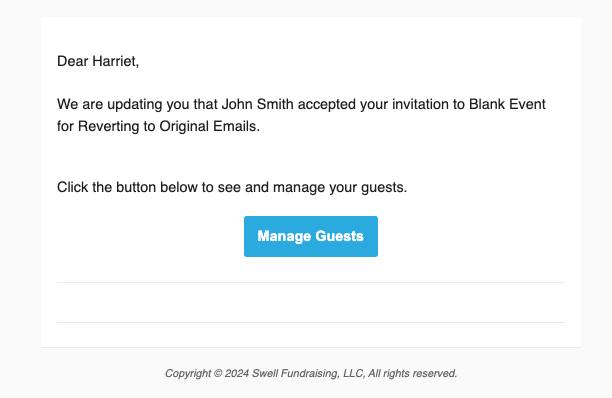Click the 'Click the button below' sentence
Viewport: 612px width, 398px height.
232,187
